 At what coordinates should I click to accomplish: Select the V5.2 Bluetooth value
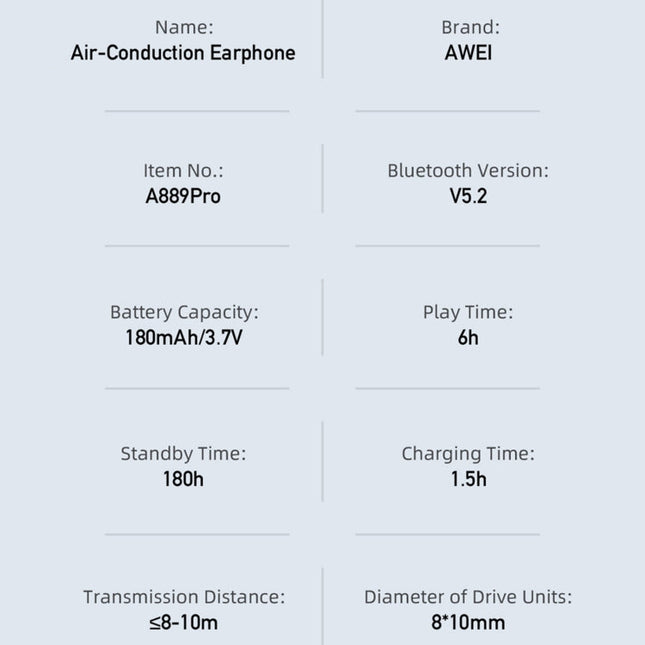468,196
